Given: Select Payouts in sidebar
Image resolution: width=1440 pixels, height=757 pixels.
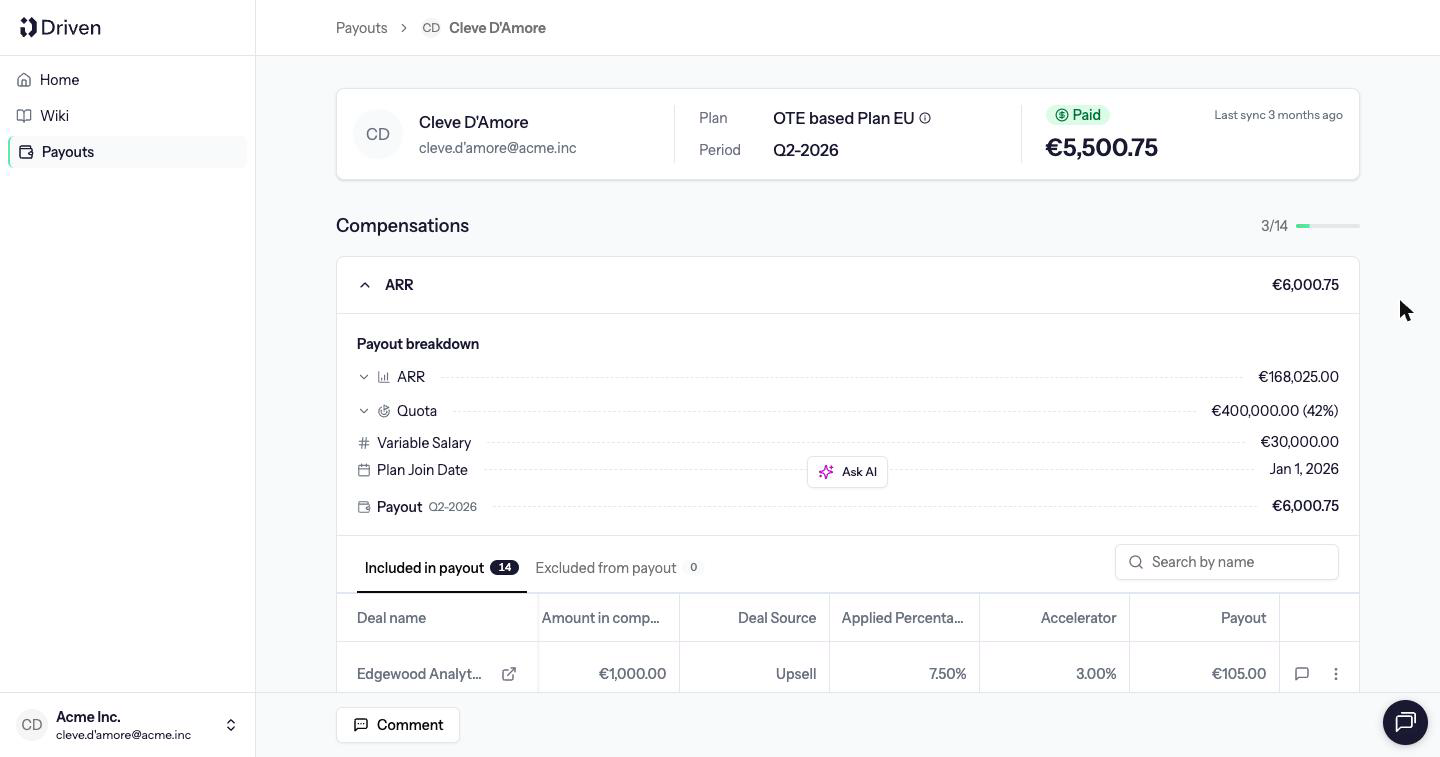Looking at the screenshot, I should tap(127, 152).
